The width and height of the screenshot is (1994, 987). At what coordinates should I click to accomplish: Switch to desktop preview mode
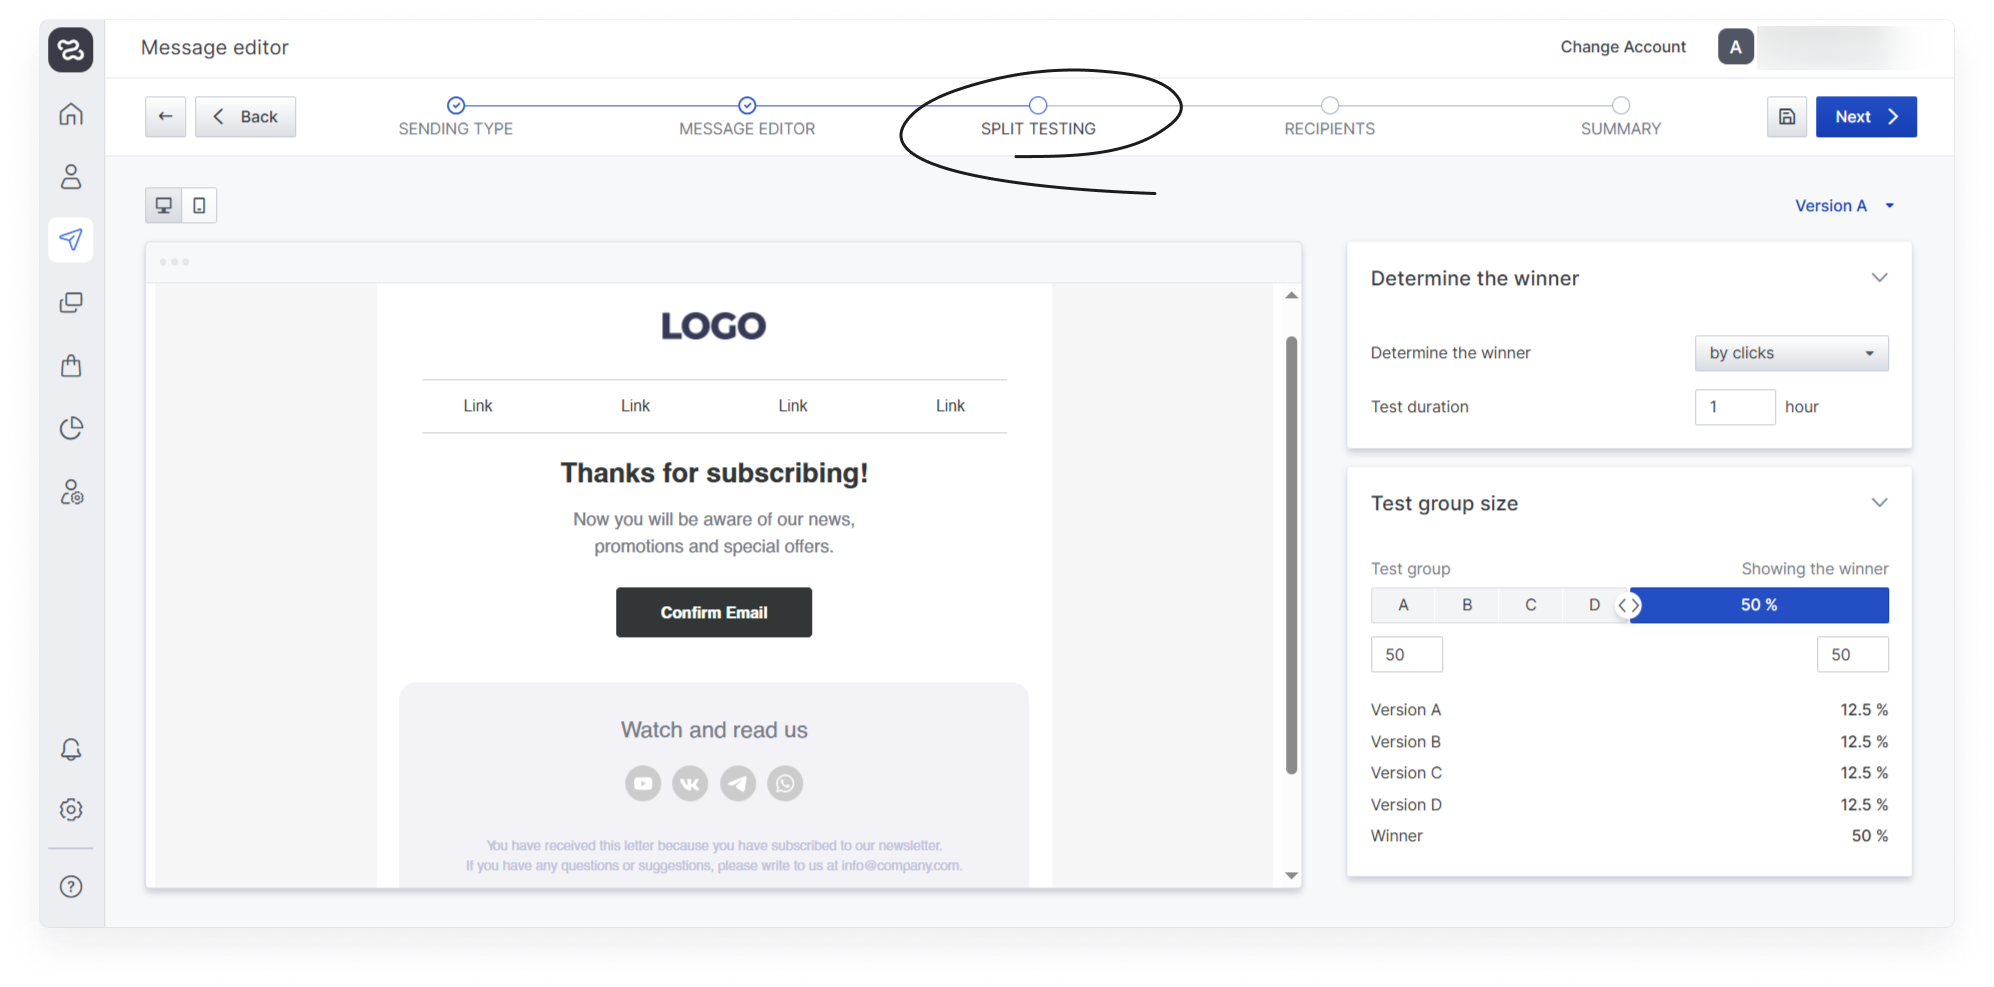[163, 205]
